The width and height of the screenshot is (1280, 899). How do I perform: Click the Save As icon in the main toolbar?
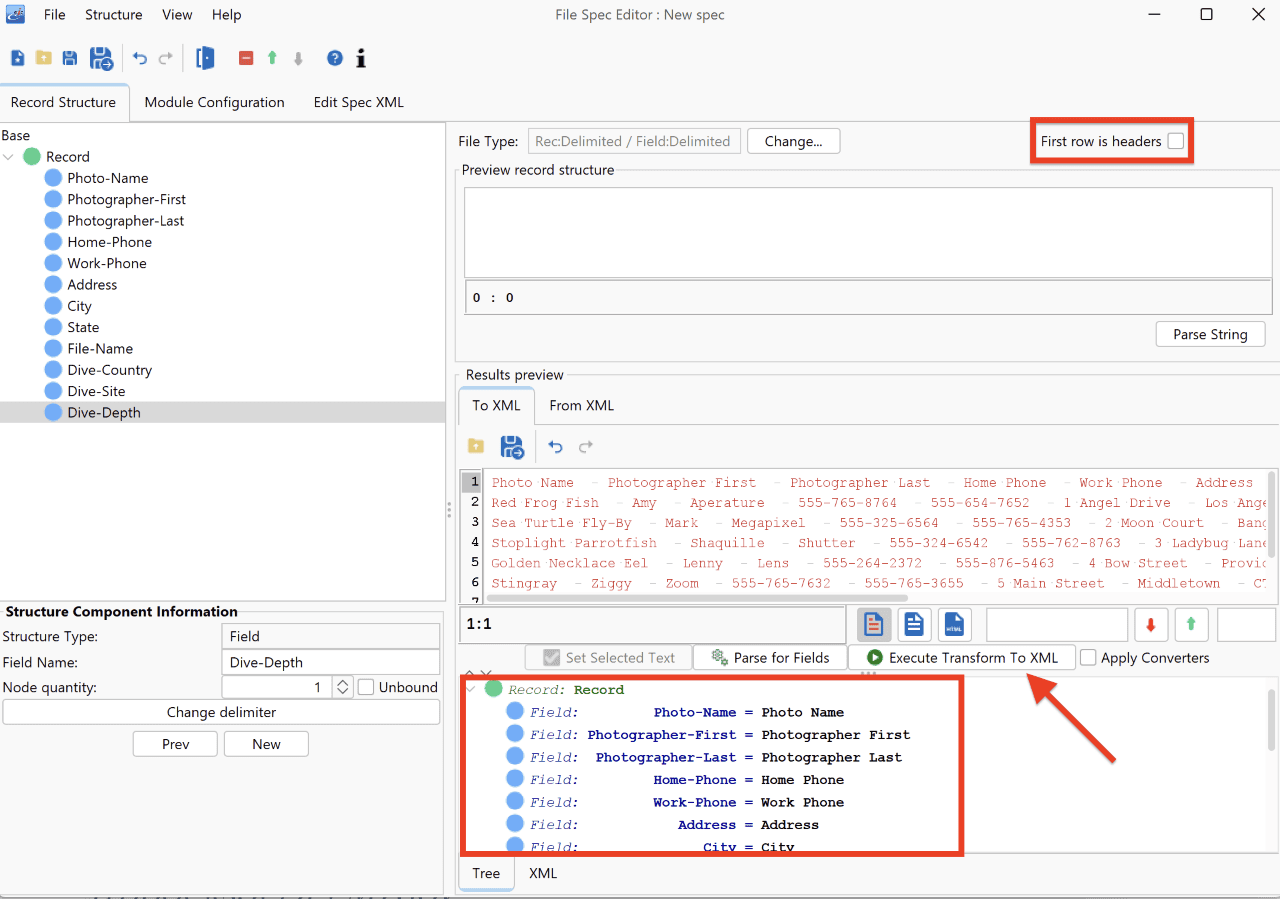click(101, 58)
